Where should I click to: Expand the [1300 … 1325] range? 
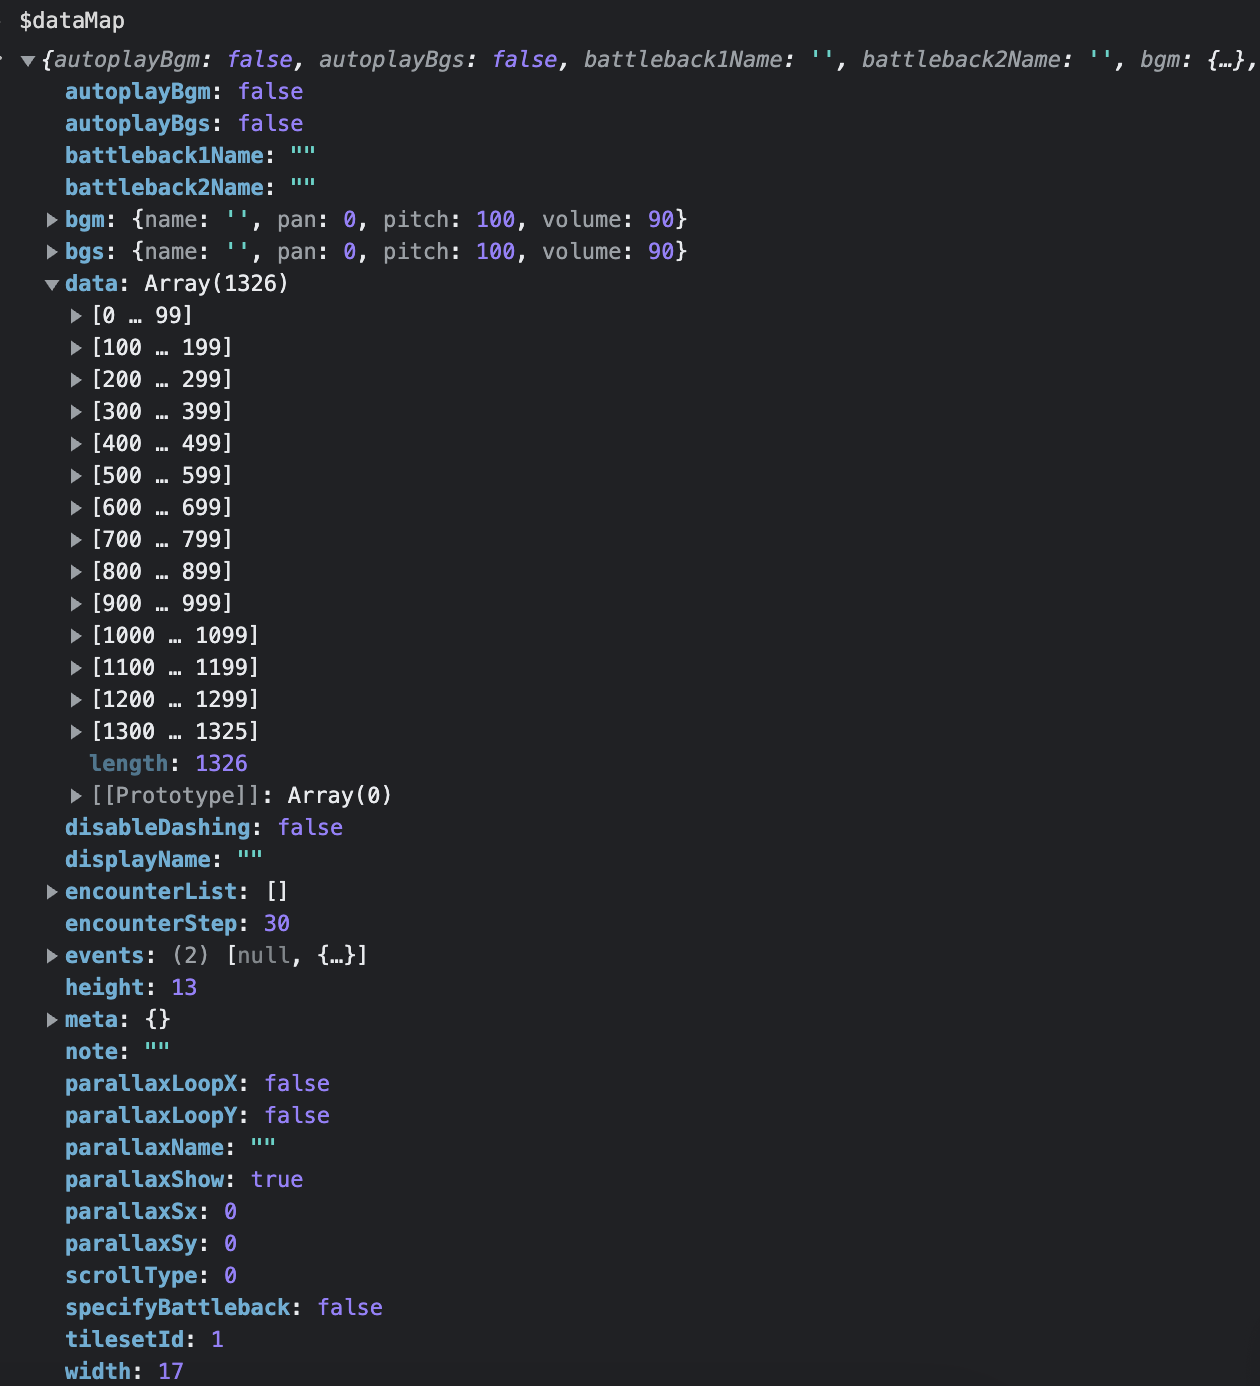76,732
